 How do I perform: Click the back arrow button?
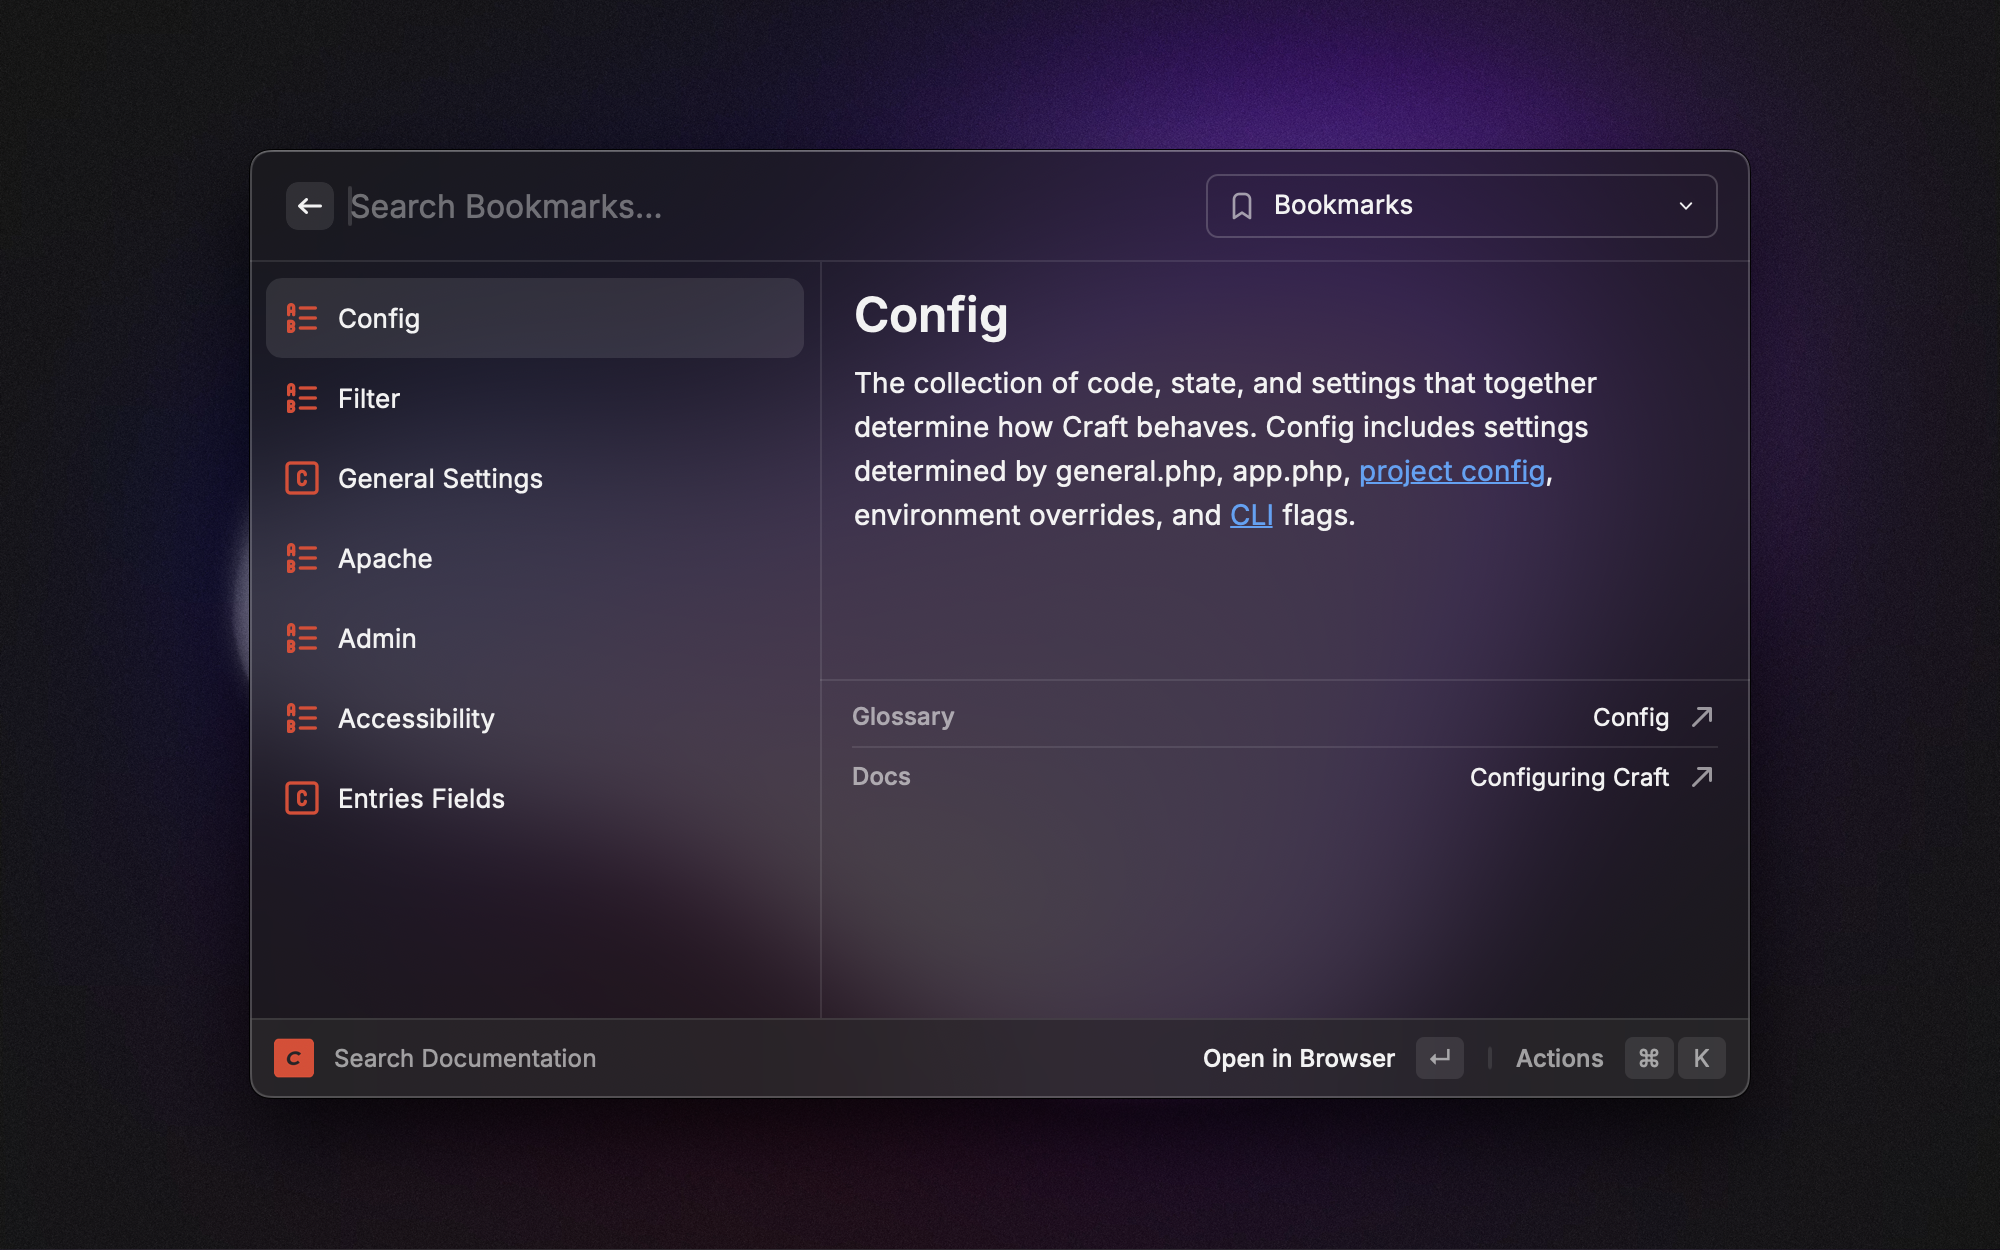pyautogui.click(x=309, y=206)
